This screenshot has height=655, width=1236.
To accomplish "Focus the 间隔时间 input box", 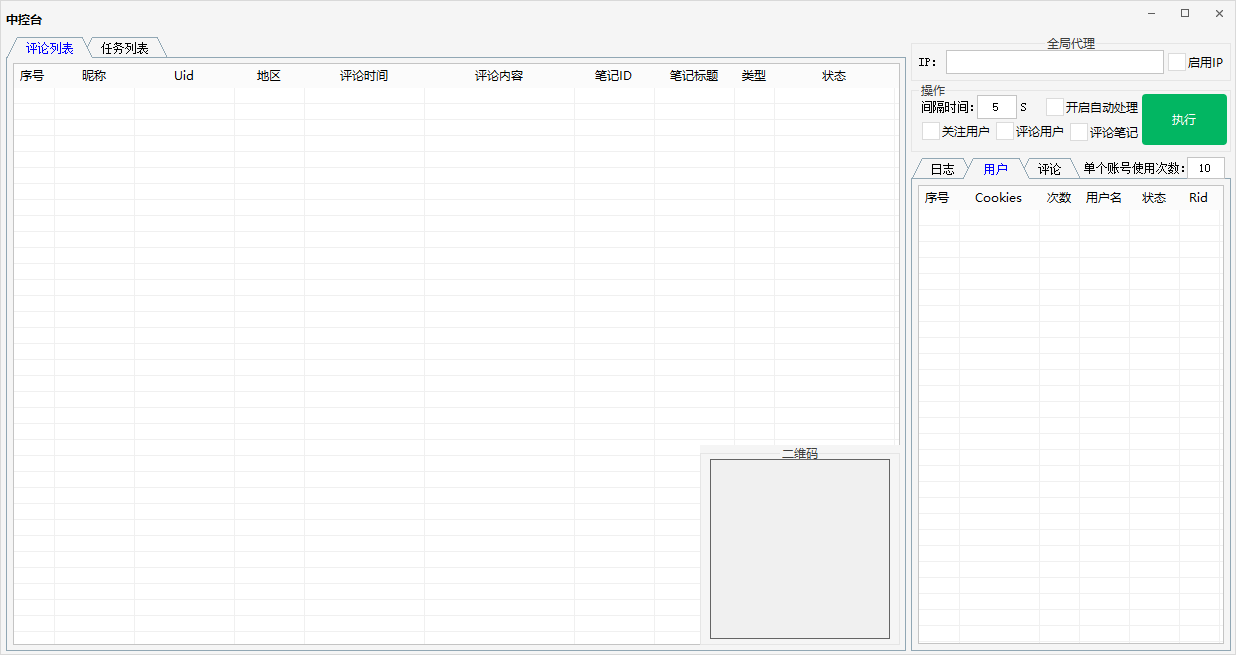I will point(996,107).
